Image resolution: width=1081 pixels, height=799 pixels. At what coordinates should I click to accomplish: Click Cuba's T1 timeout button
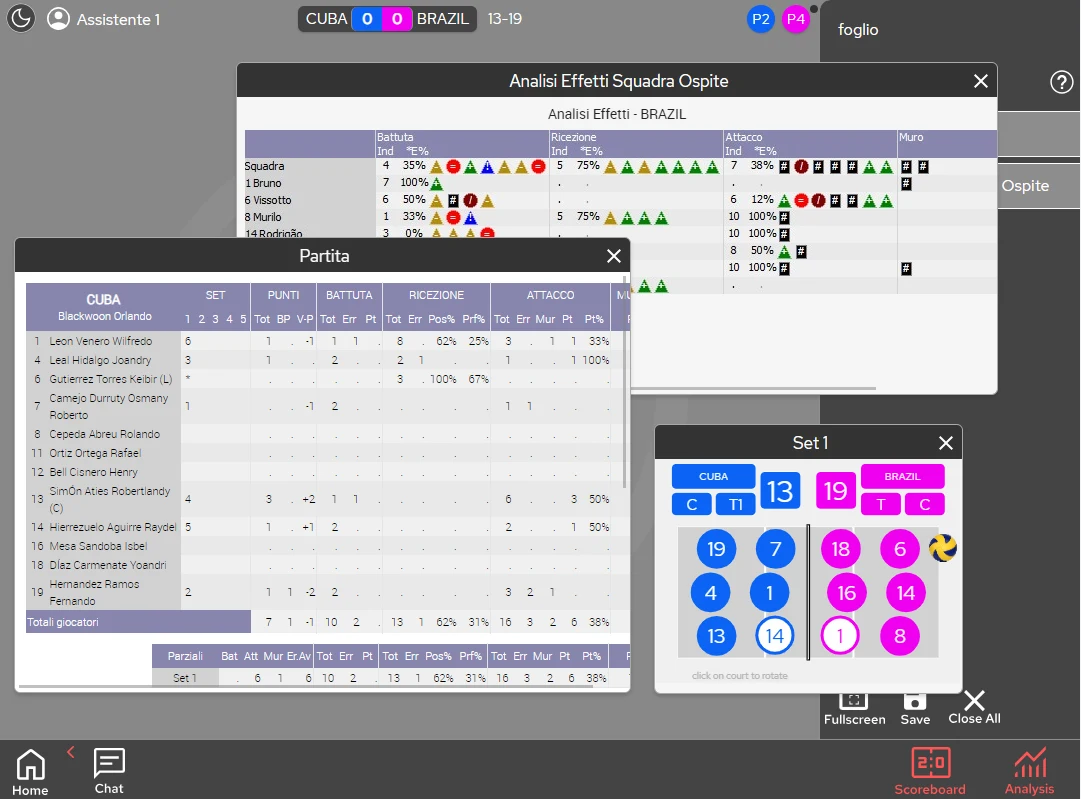click(x=736, y=504)
